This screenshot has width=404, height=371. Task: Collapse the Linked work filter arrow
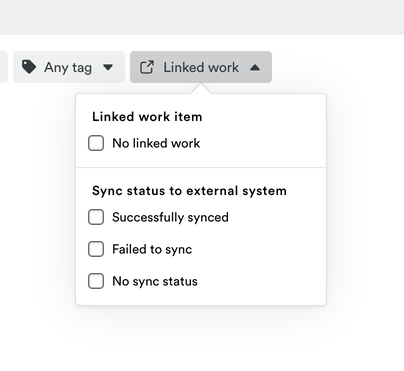click(255, 67)
